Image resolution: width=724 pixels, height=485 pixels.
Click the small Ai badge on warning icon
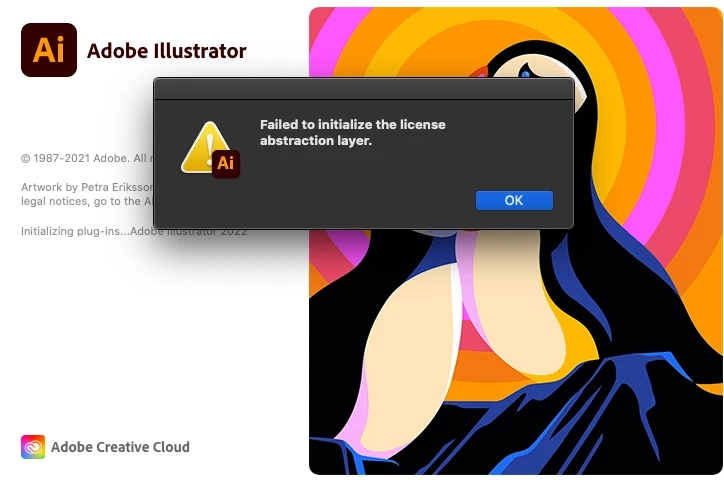(226, 163)
